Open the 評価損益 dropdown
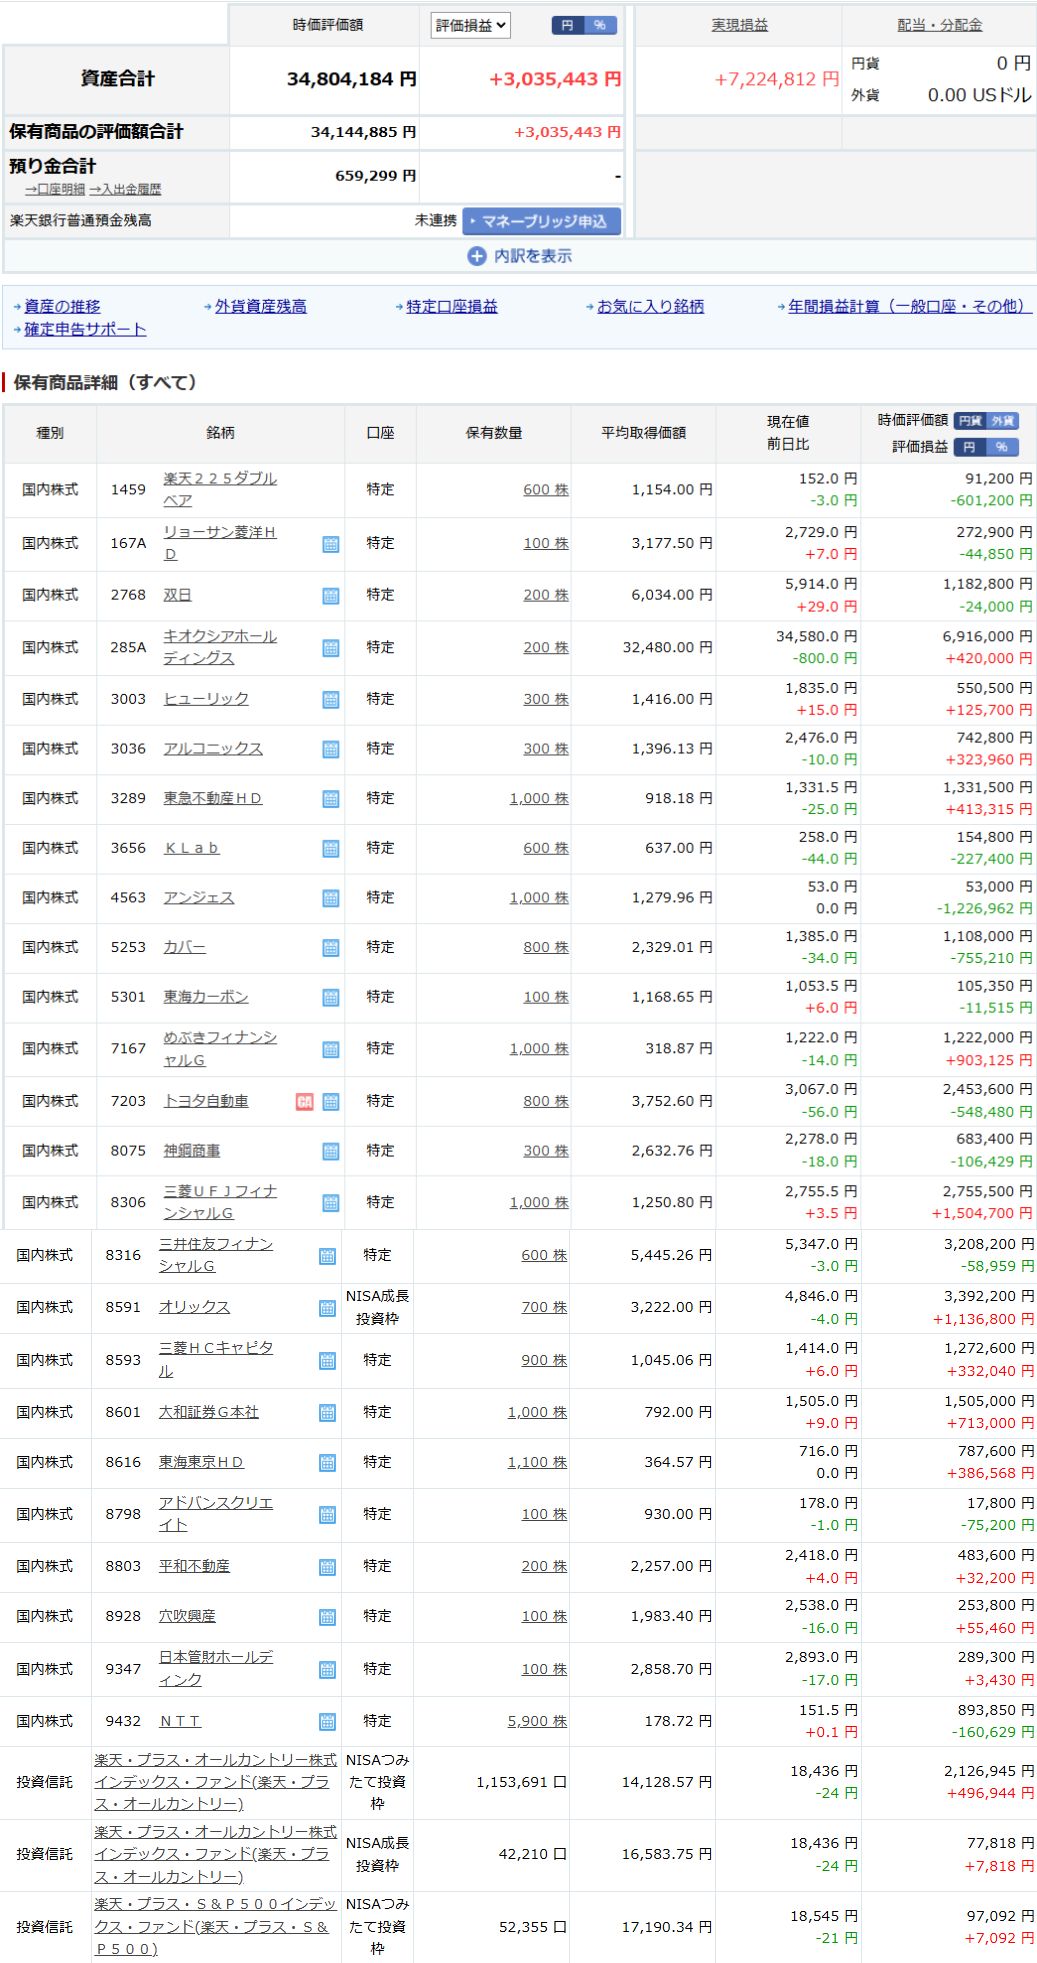The height and width of the screenshot is (1963, 1037). [470, 26]
